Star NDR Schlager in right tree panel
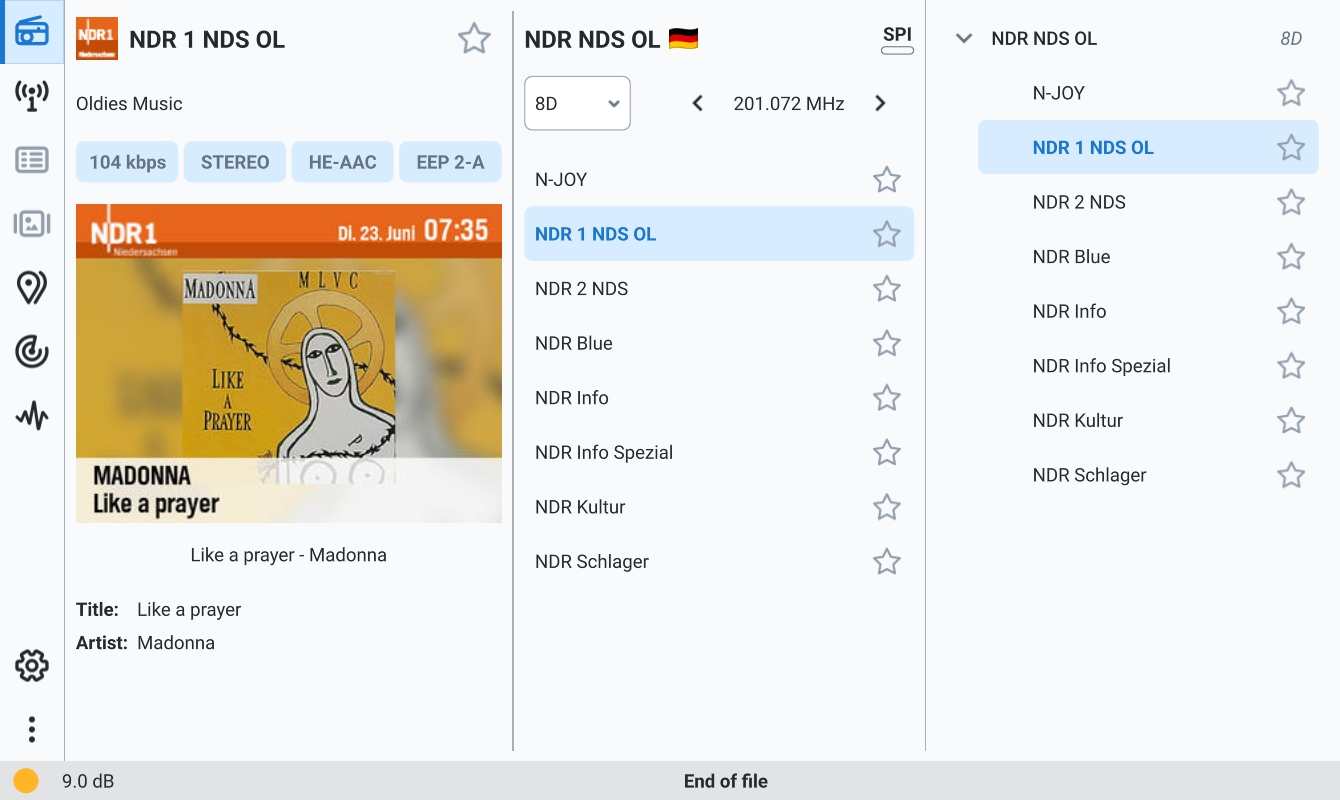 [x=1291, y=475]
